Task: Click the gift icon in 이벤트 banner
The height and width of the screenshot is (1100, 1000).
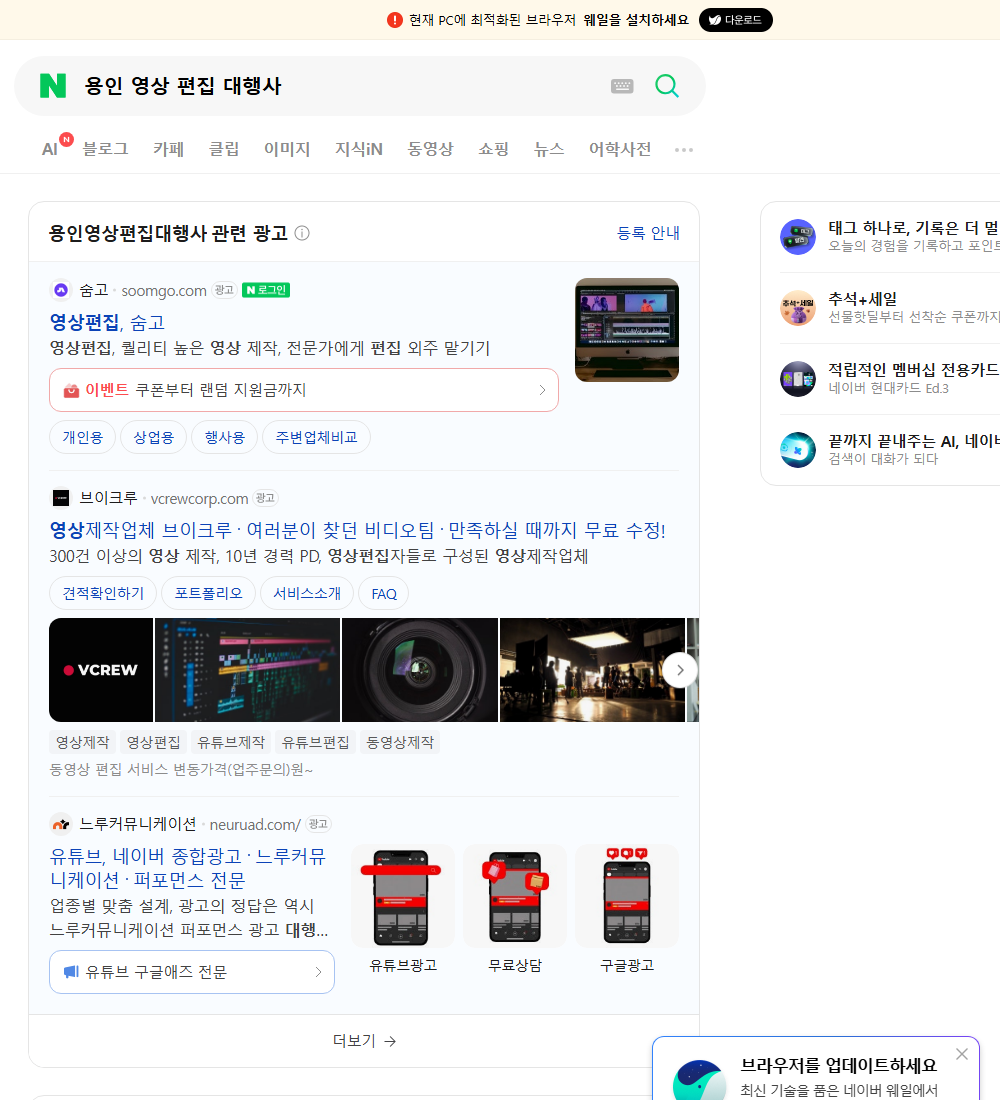Action: coord(71,391)
